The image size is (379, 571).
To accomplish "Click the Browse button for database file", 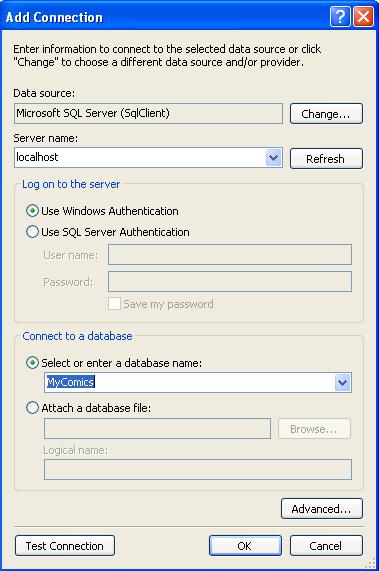I will [315, 429].
